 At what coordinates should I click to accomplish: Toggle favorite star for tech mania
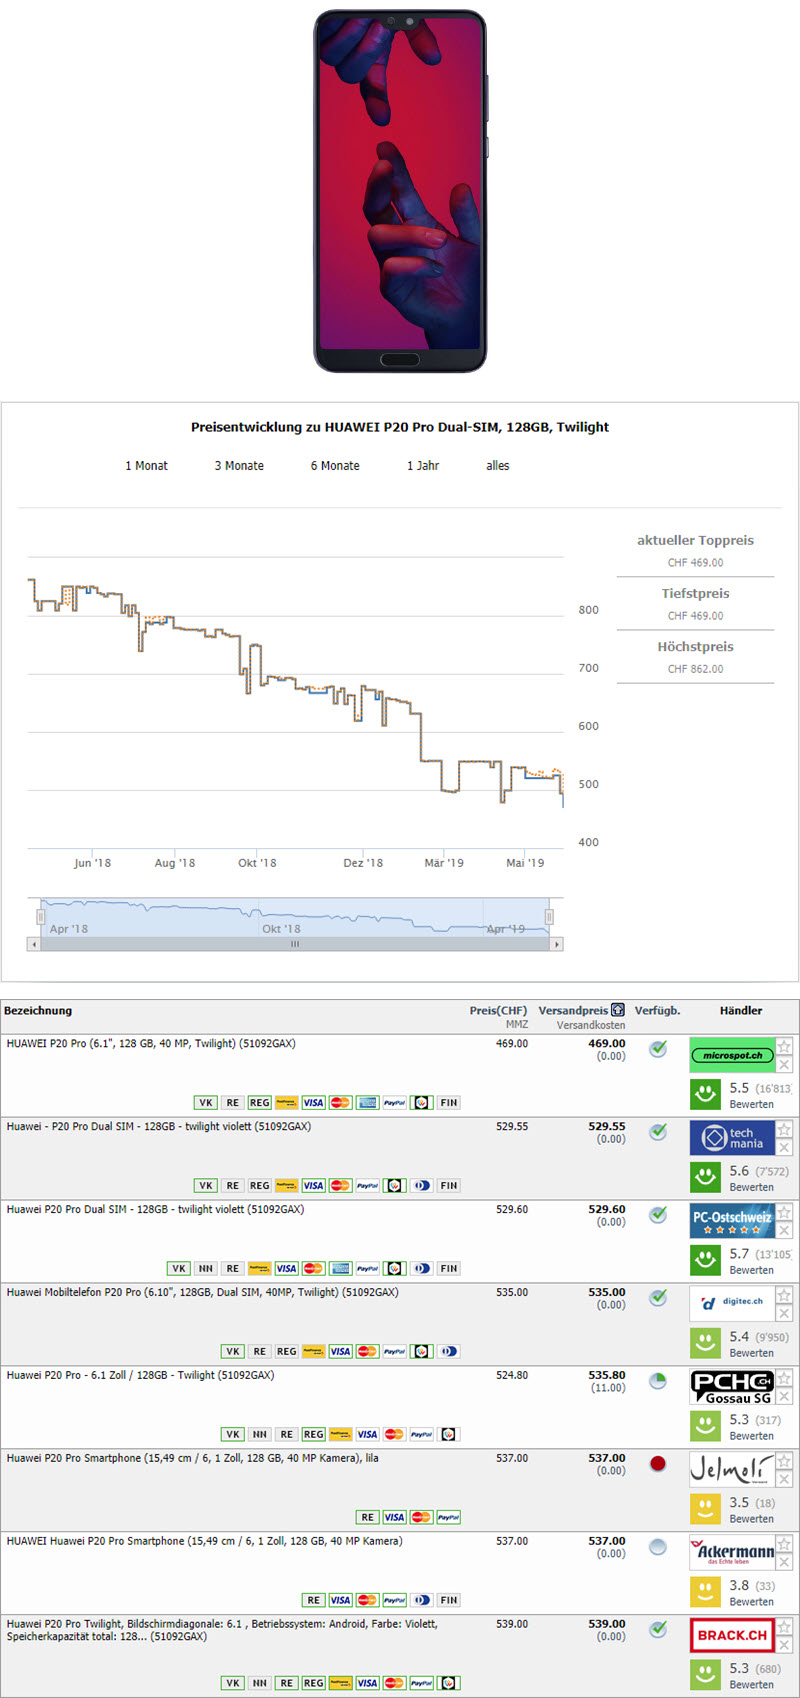[x=785, y=1129]
